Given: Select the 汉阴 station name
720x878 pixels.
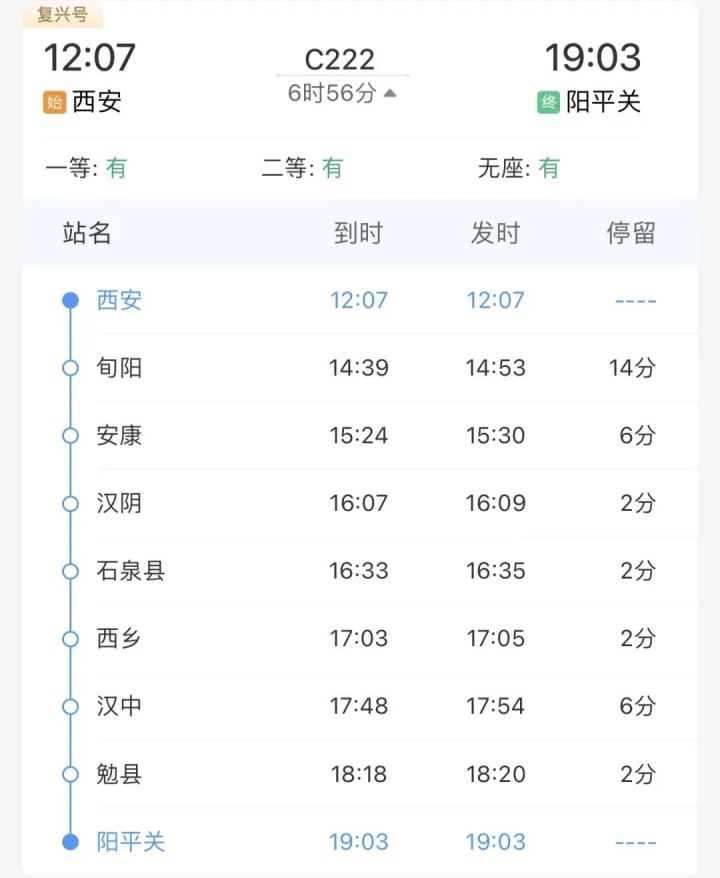Looking at the screenshot, I should 119,503.
